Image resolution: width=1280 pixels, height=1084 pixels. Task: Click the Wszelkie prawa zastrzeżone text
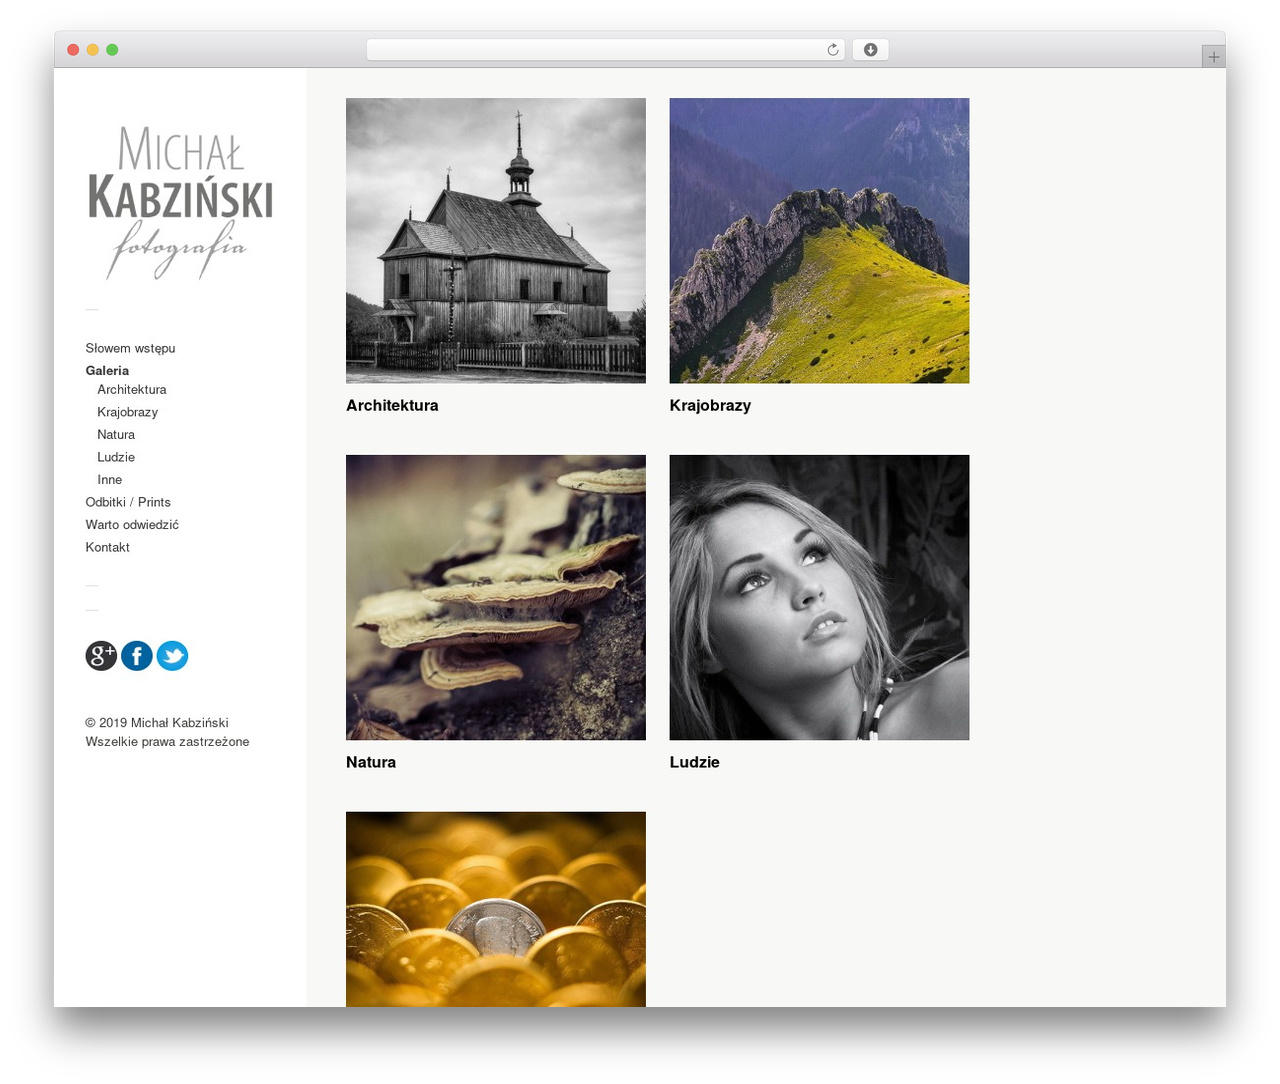tap(167, 741)
